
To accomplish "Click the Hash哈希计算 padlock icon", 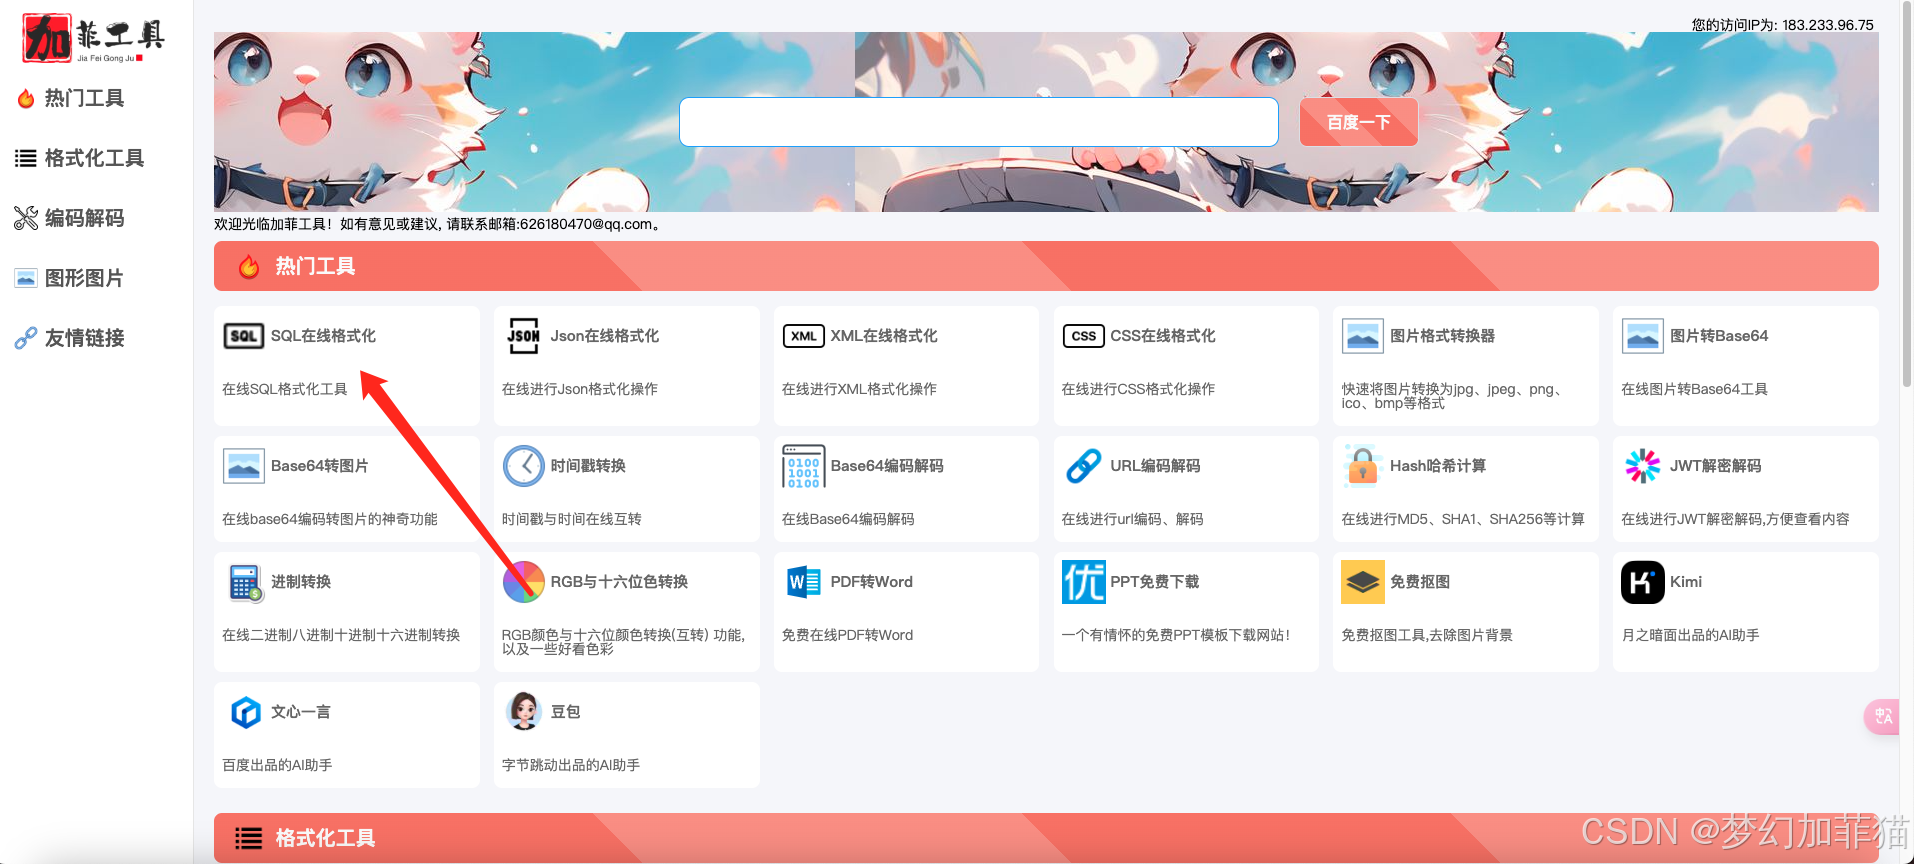I will click(x=1362, y=466).
